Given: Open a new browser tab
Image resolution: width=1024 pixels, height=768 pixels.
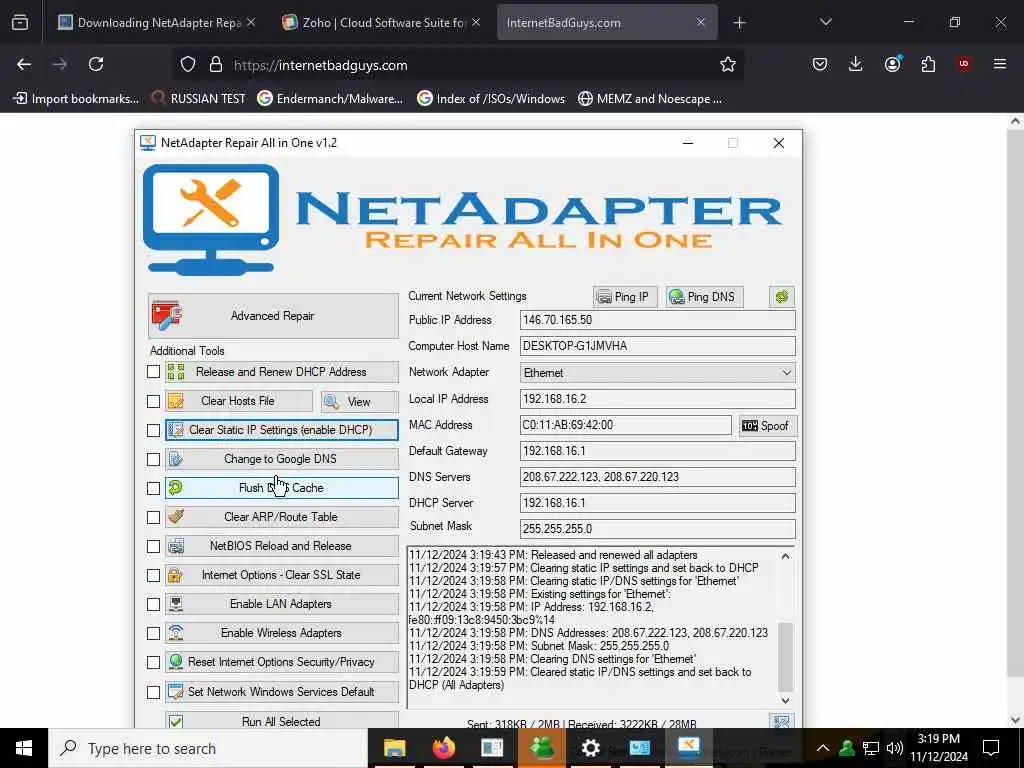Looking at the screenshot, I should pos(739,23).
